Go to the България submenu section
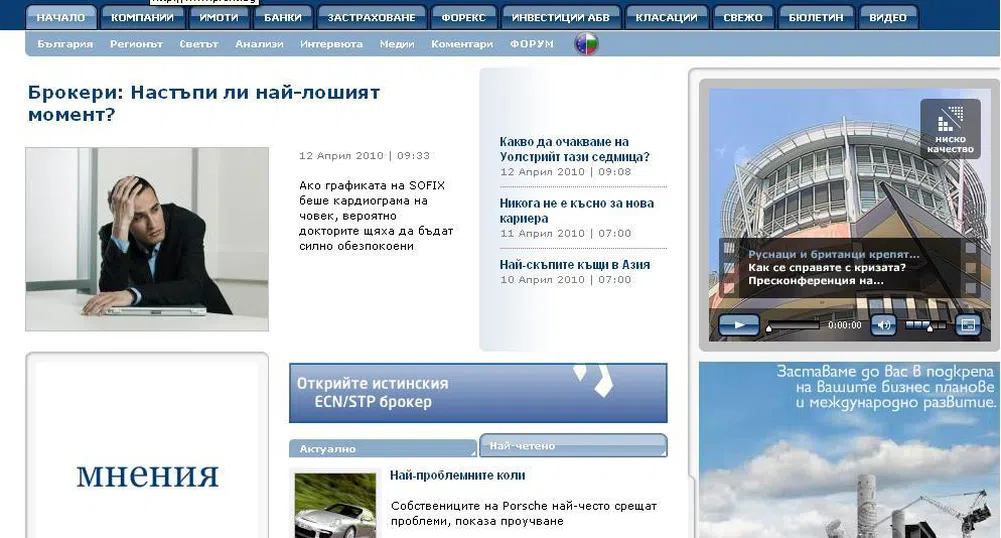The image size is (1001, 538). click(x=65, y=44)
